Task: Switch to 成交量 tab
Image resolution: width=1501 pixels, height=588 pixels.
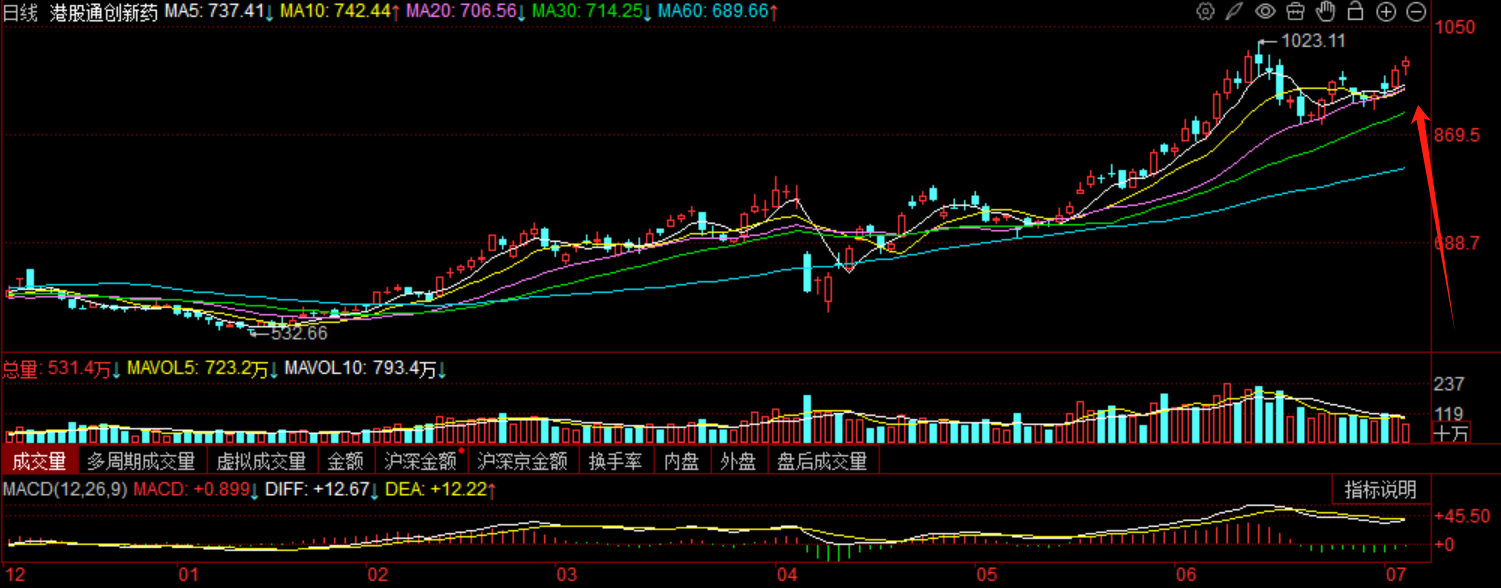Action: pyautogui.click(x=39, y=461)
